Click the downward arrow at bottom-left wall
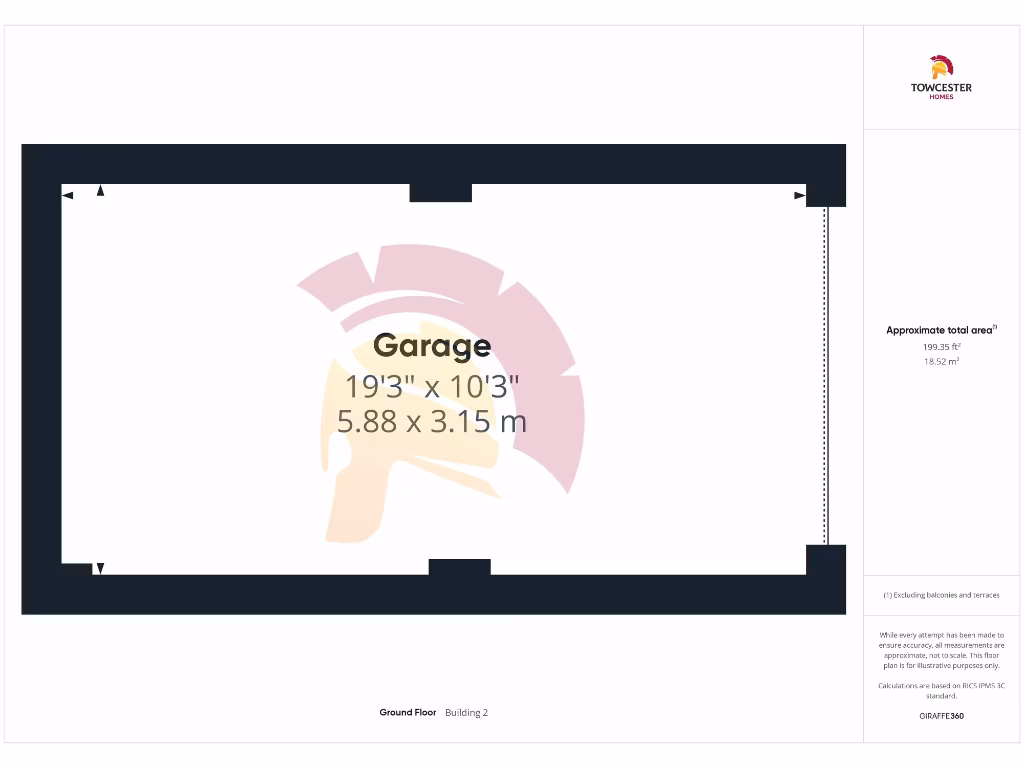The height and width of the screenshot is (768, 1024). [100, 568]
